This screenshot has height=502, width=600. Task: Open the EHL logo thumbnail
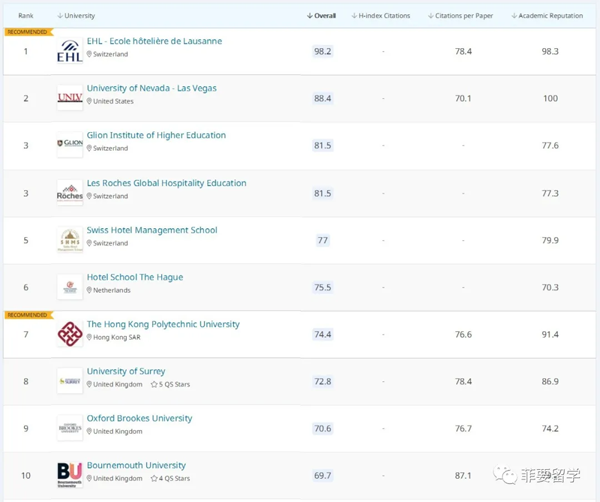coord(70,51)
